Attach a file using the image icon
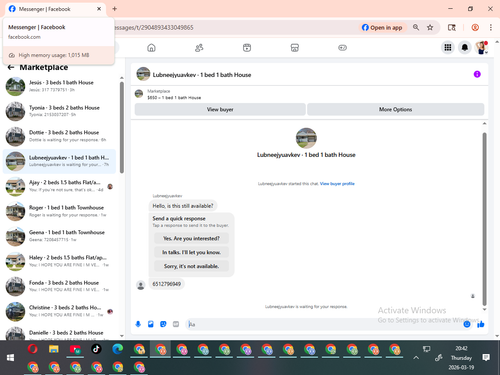 point(151,324)
